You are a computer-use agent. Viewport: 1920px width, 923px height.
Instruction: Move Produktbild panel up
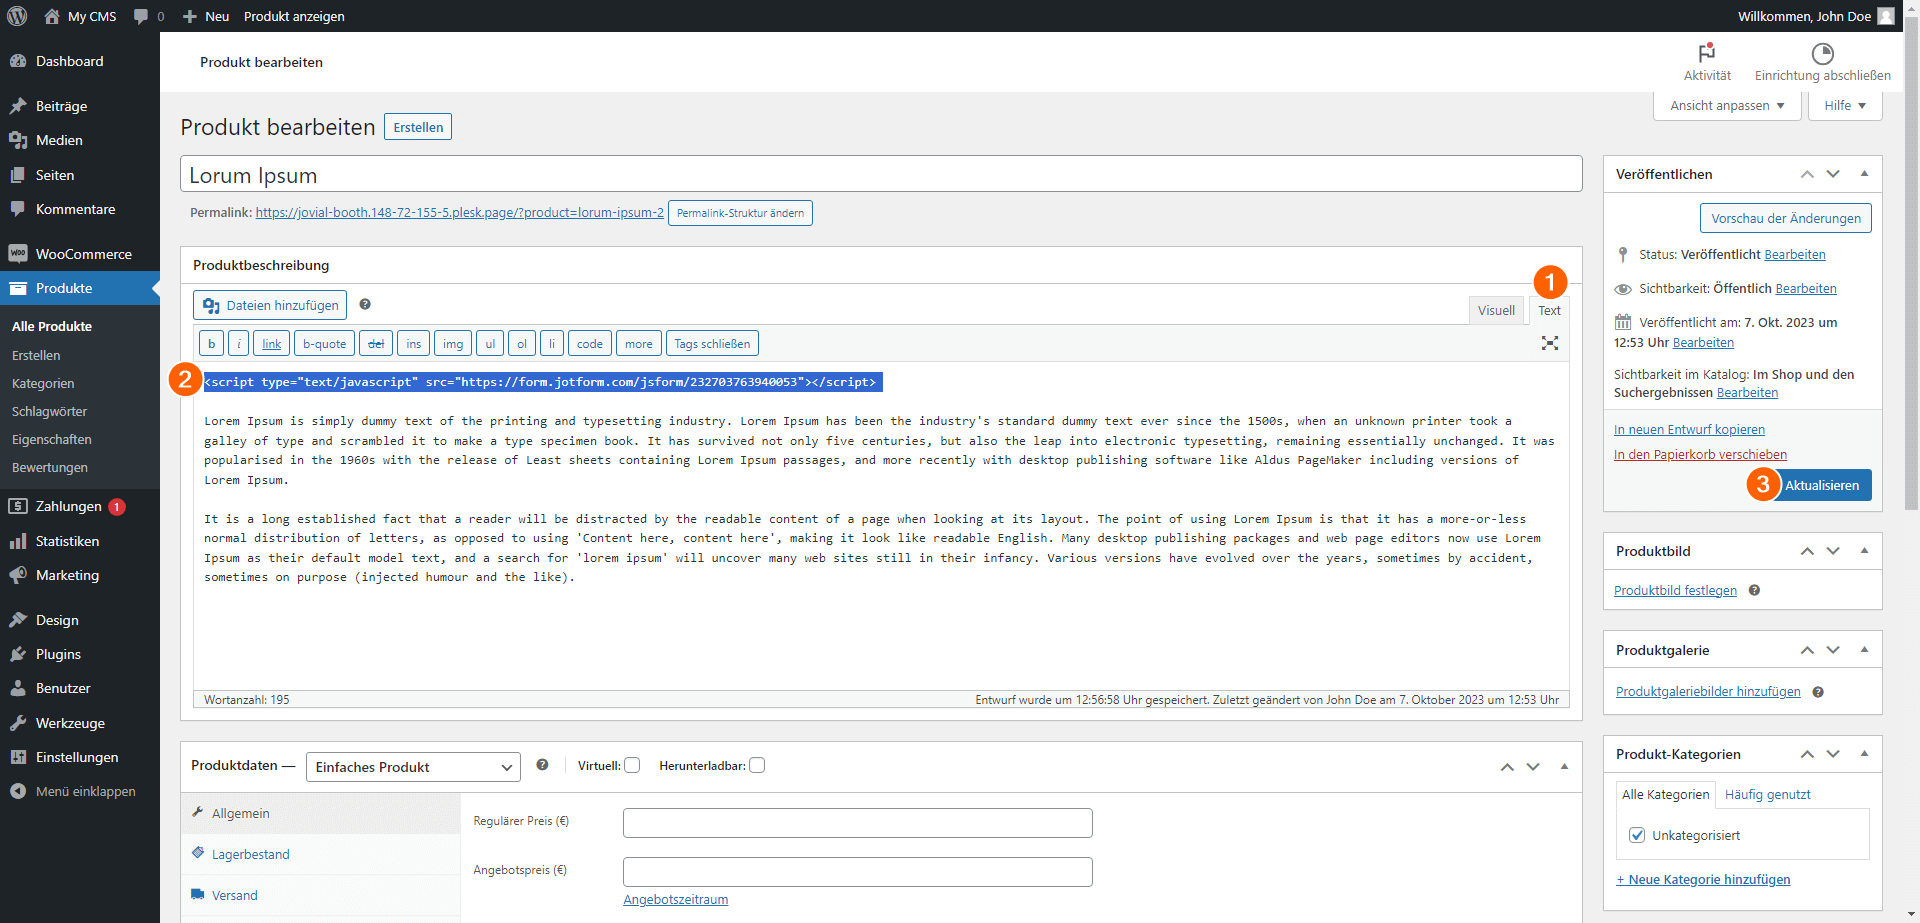point(1807,551)
